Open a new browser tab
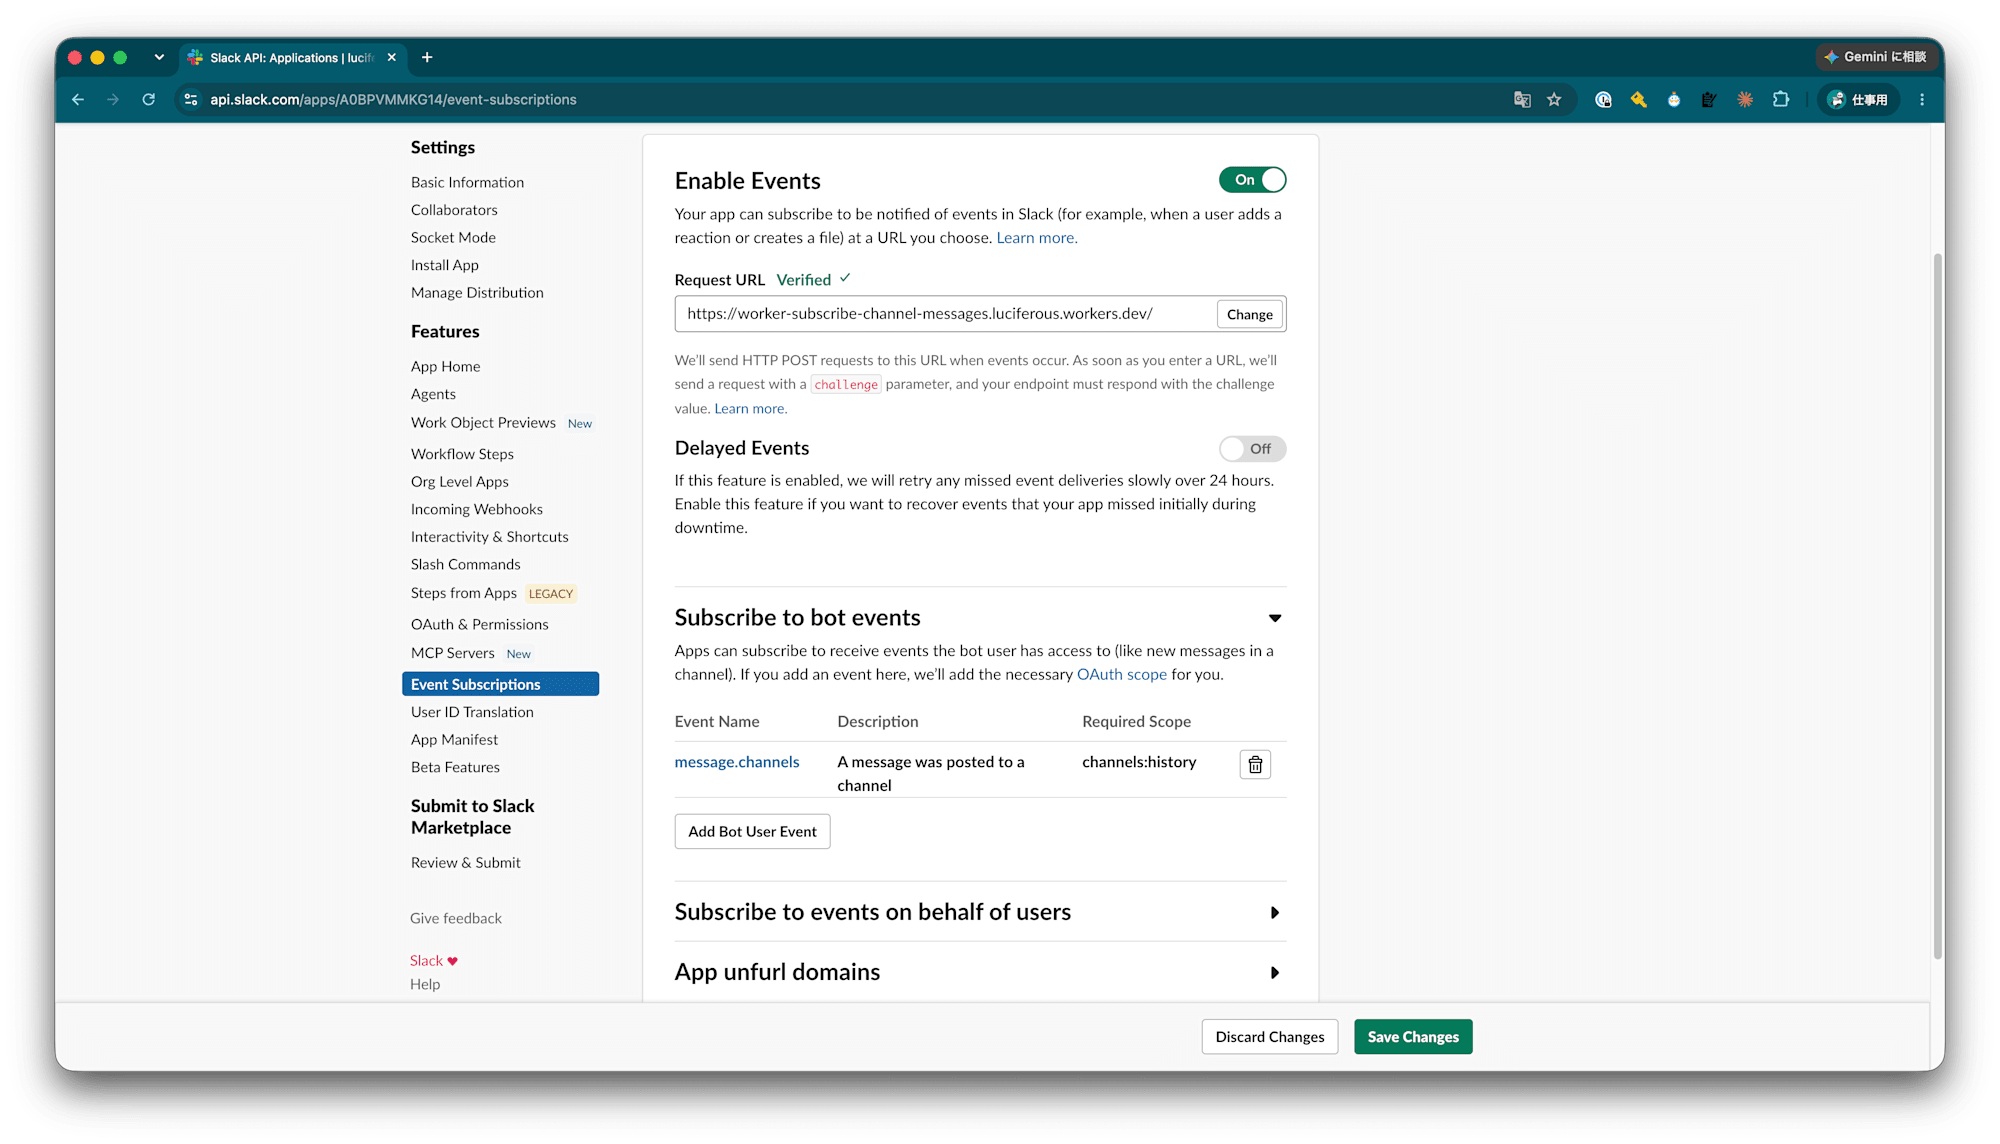The height and width of the screenshot is (1144, 2000). [427, 58]
